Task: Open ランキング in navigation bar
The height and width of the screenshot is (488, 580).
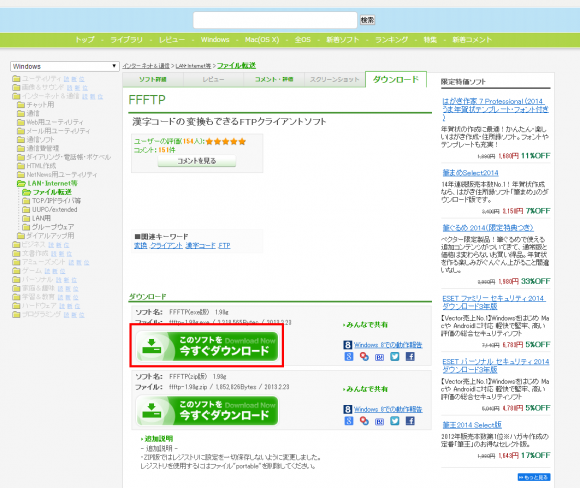Action: point(391,40)
